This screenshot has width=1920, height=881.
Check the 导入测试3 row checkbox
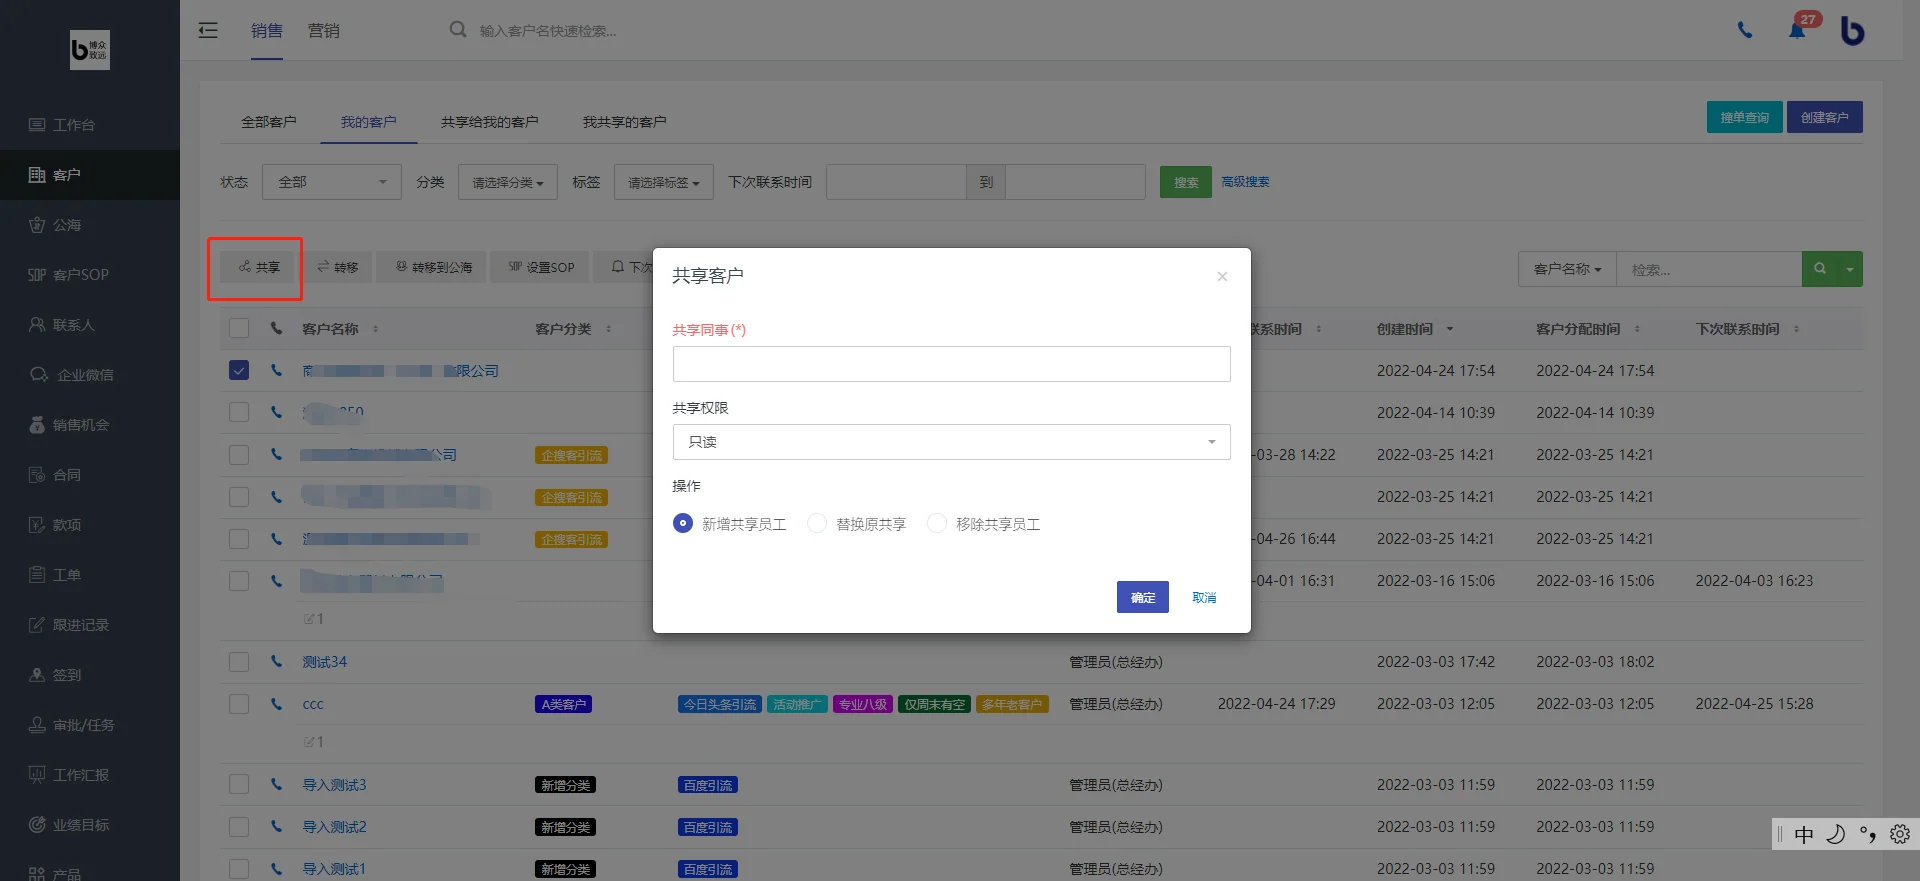(x=239, y=784)
